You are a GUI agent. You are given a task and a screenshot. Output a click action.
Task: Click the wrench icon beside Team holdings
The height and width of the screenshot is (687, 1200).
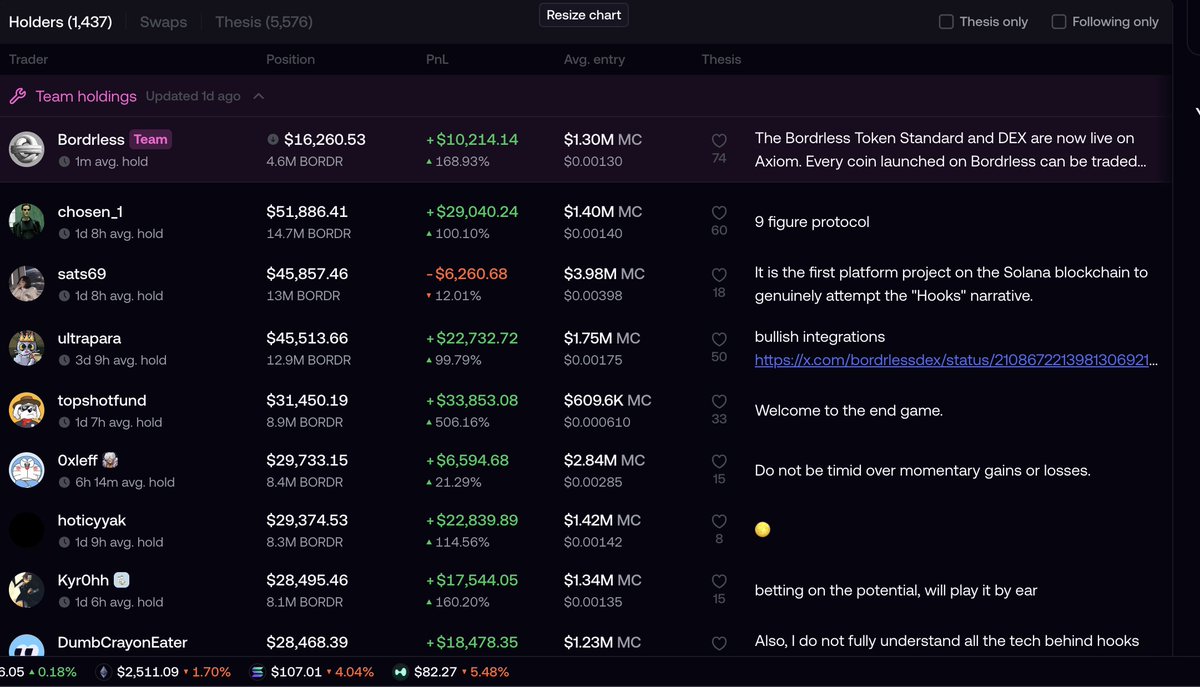pyautogui.click(x=18, y=97)
